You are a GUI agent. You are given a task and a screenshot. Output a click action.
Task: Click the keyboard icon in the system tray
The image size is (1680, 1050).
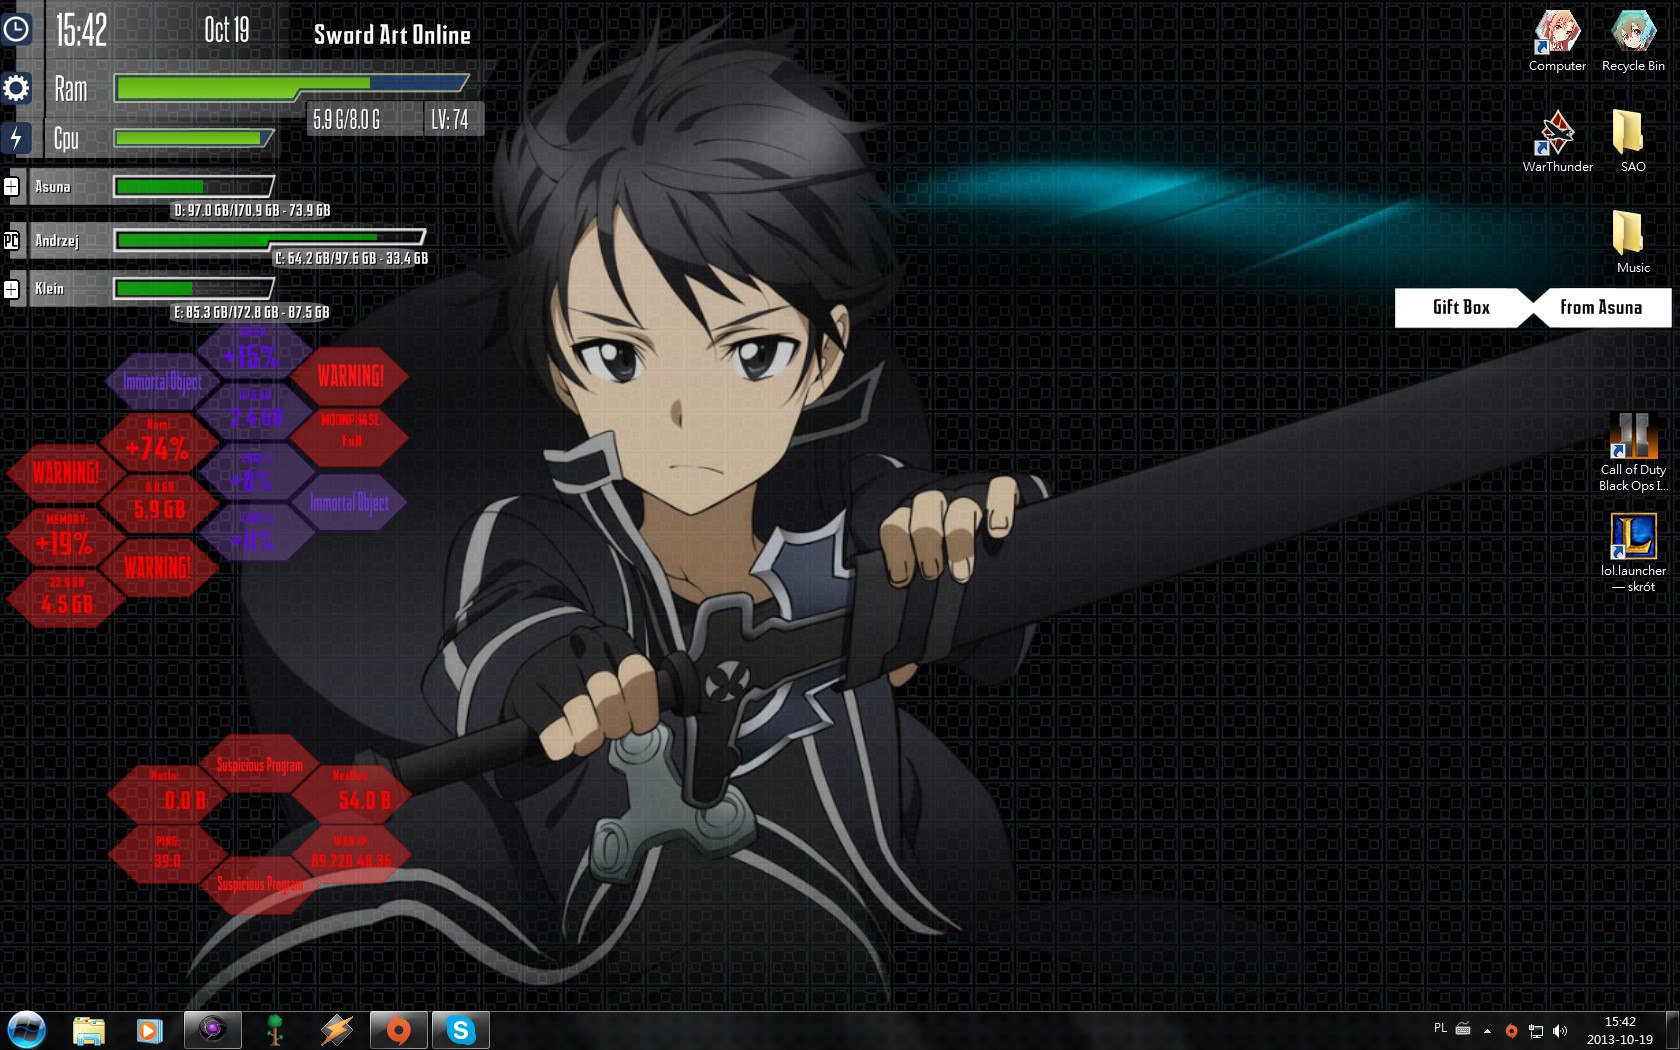click(1463, 1029)
